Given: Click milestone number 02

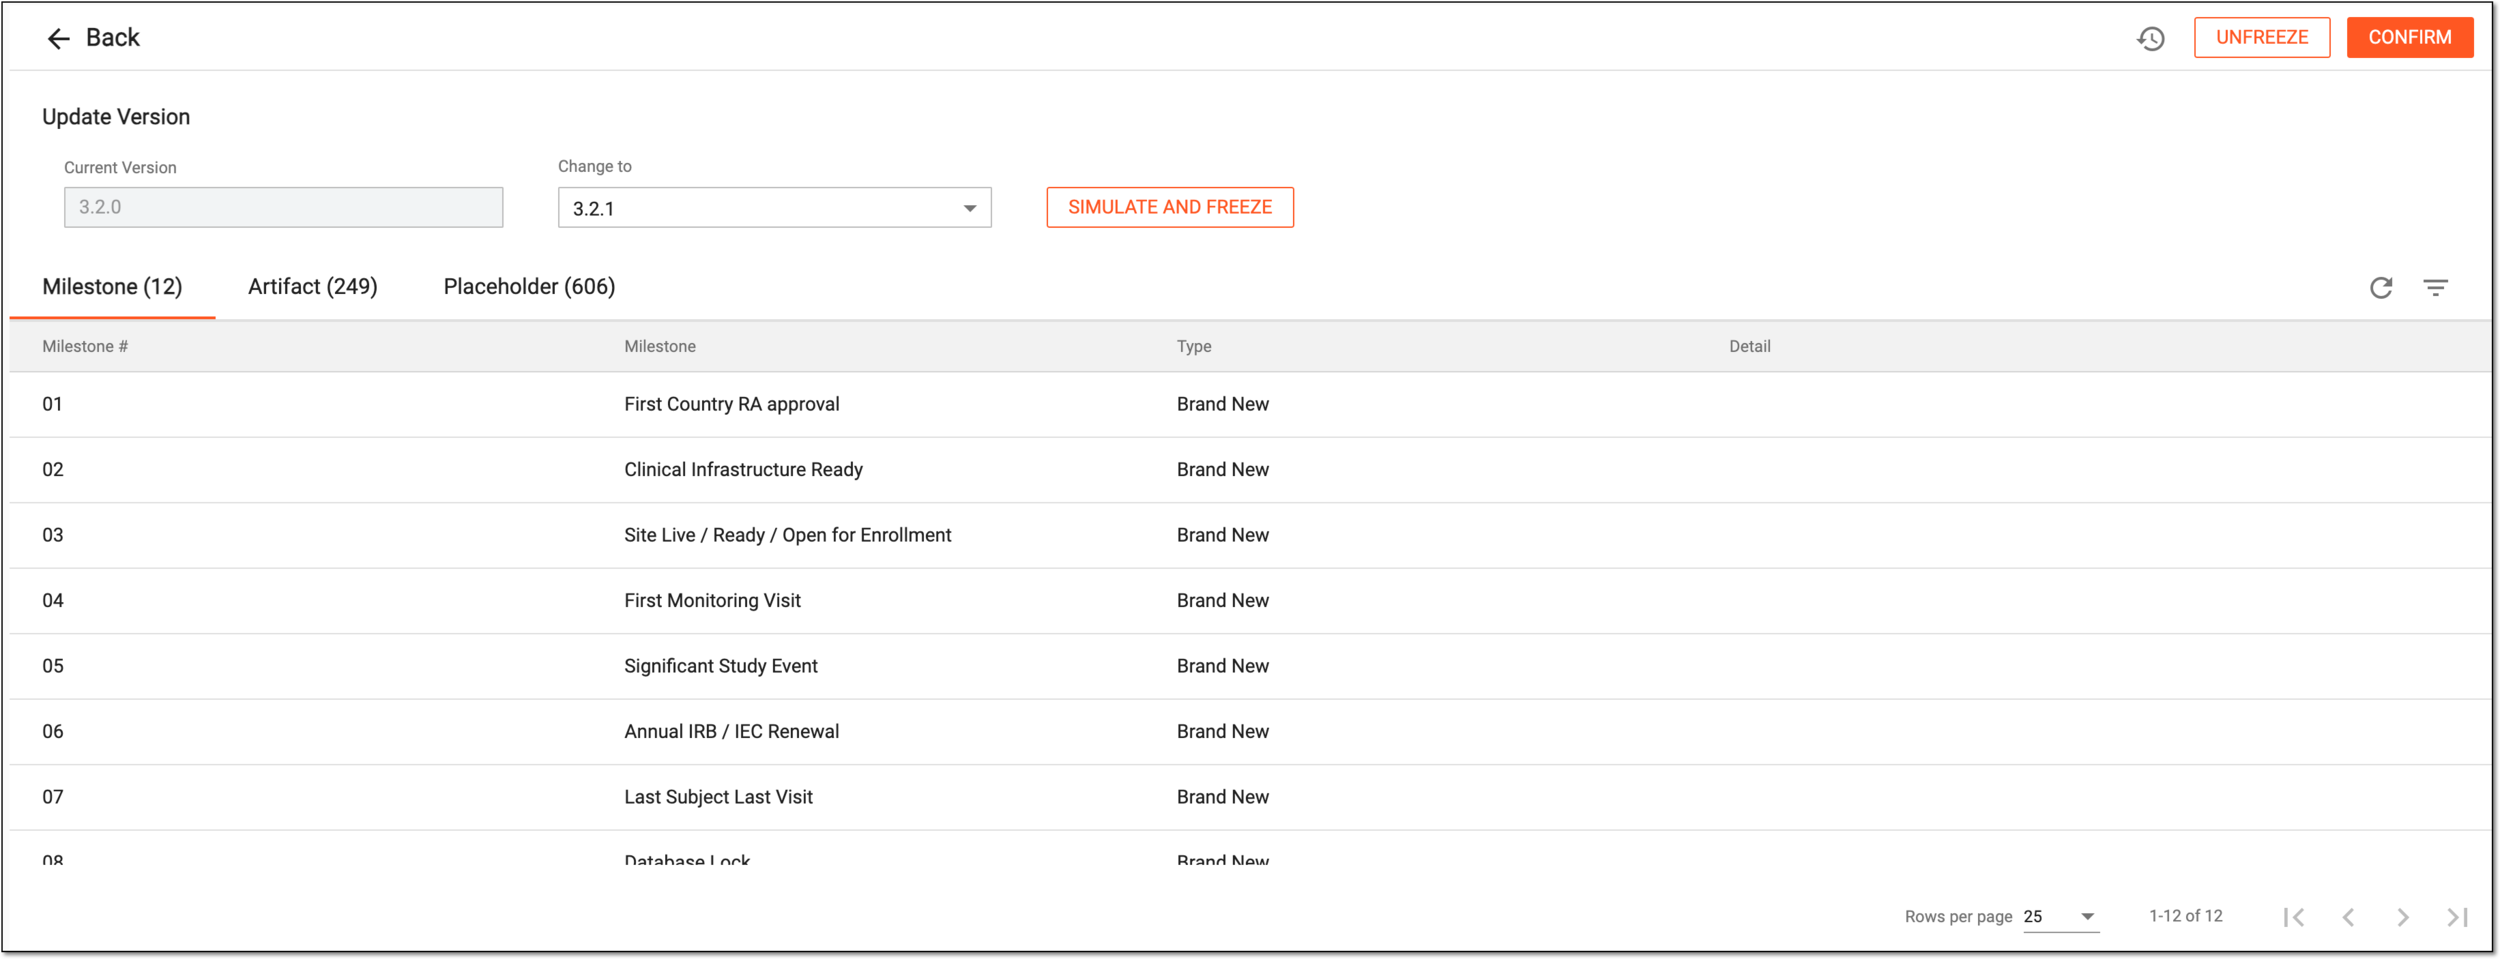Looking at the screenshot, I should 53,470.
